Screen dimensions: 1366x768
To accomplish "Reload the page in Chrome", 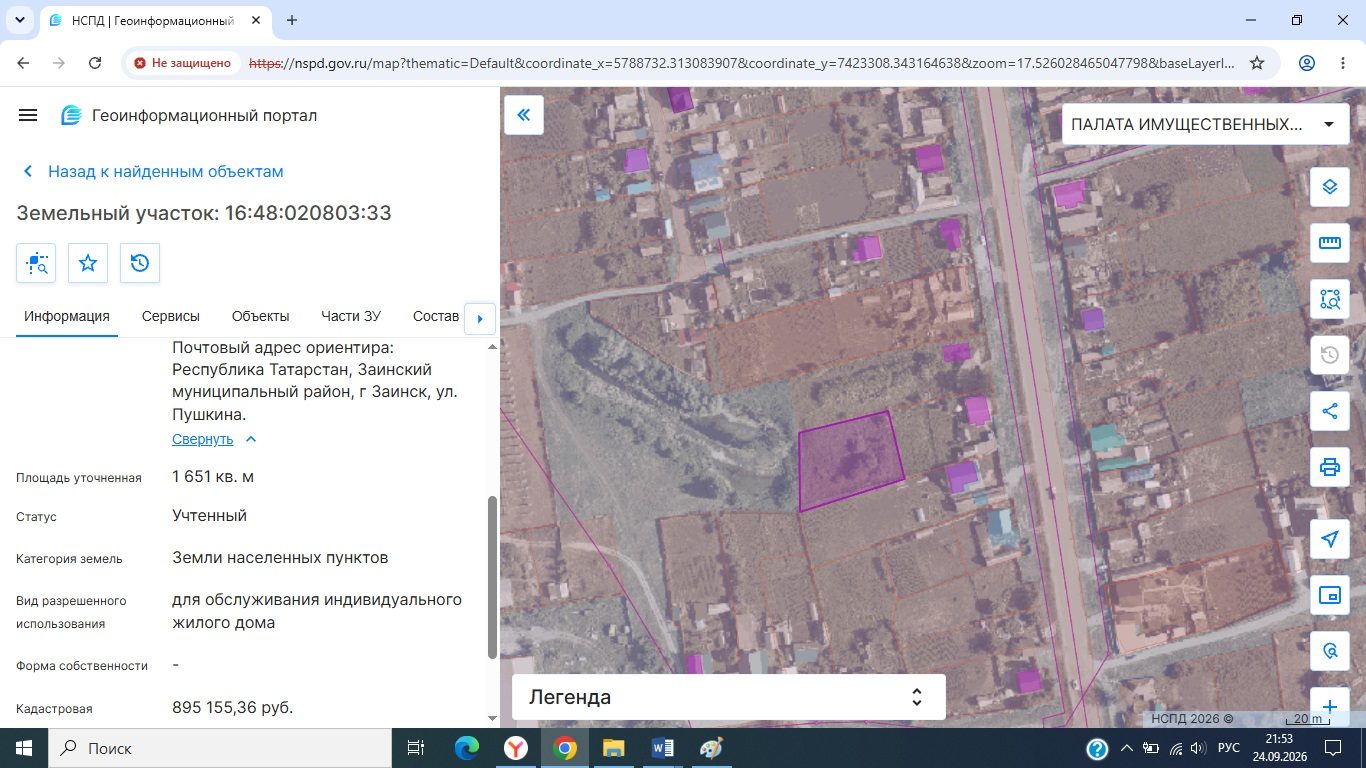I will [x=95, y=63].
